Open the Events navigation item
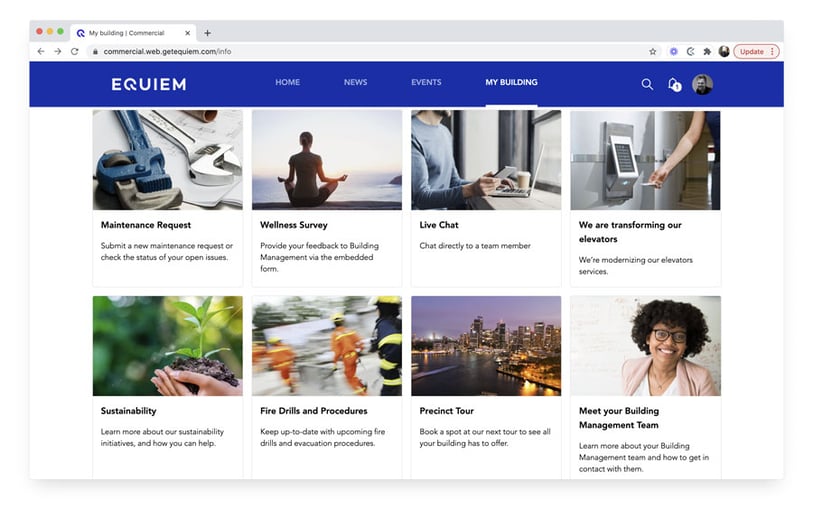 pos(426,82)
